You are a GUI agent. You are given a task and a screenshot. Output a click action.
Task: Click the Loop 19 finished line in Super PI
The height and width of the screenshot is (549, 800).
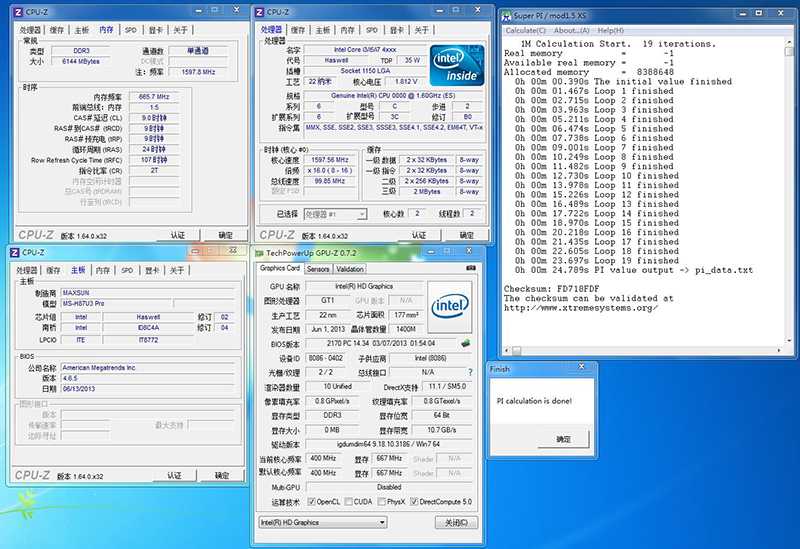click(x=594, y=261)
